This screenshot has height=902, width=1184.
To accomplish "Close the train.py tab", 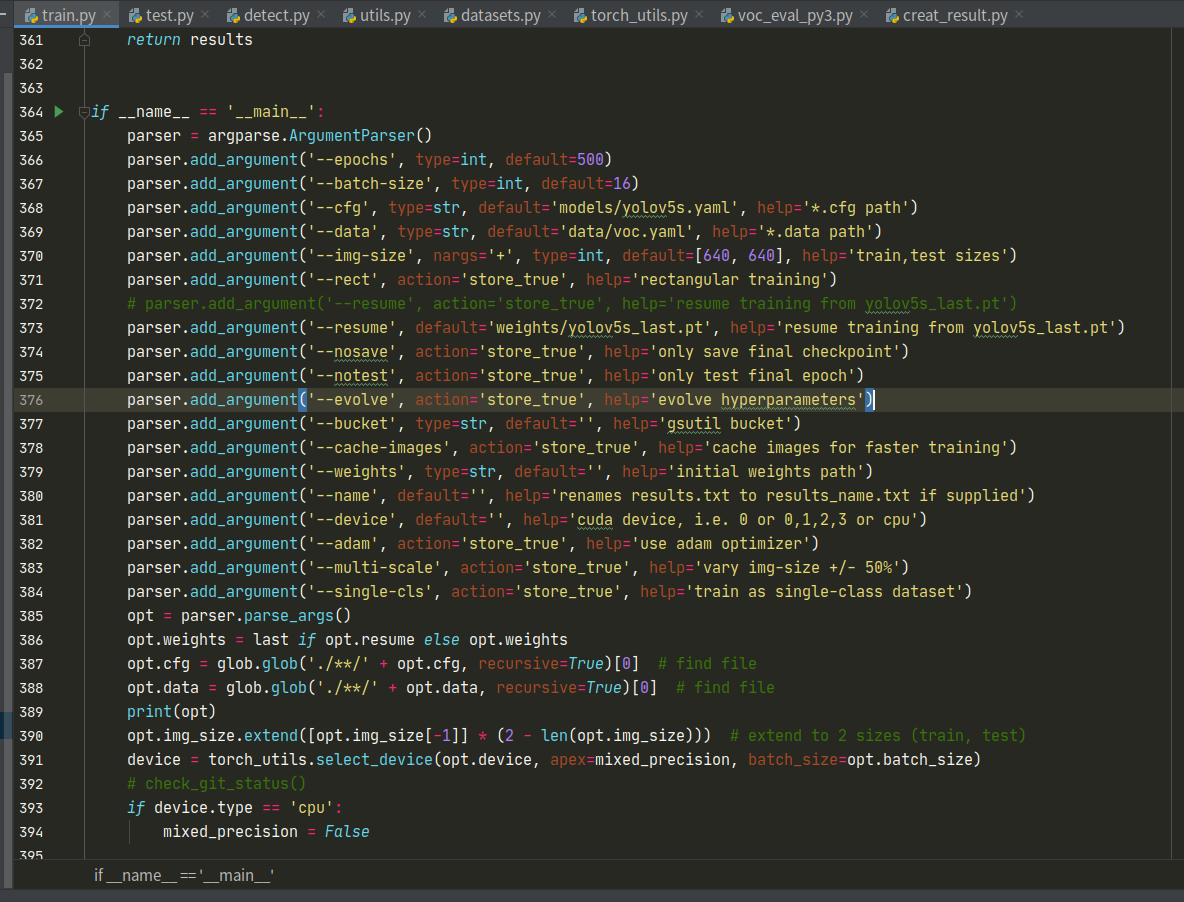I will (107, 14).
